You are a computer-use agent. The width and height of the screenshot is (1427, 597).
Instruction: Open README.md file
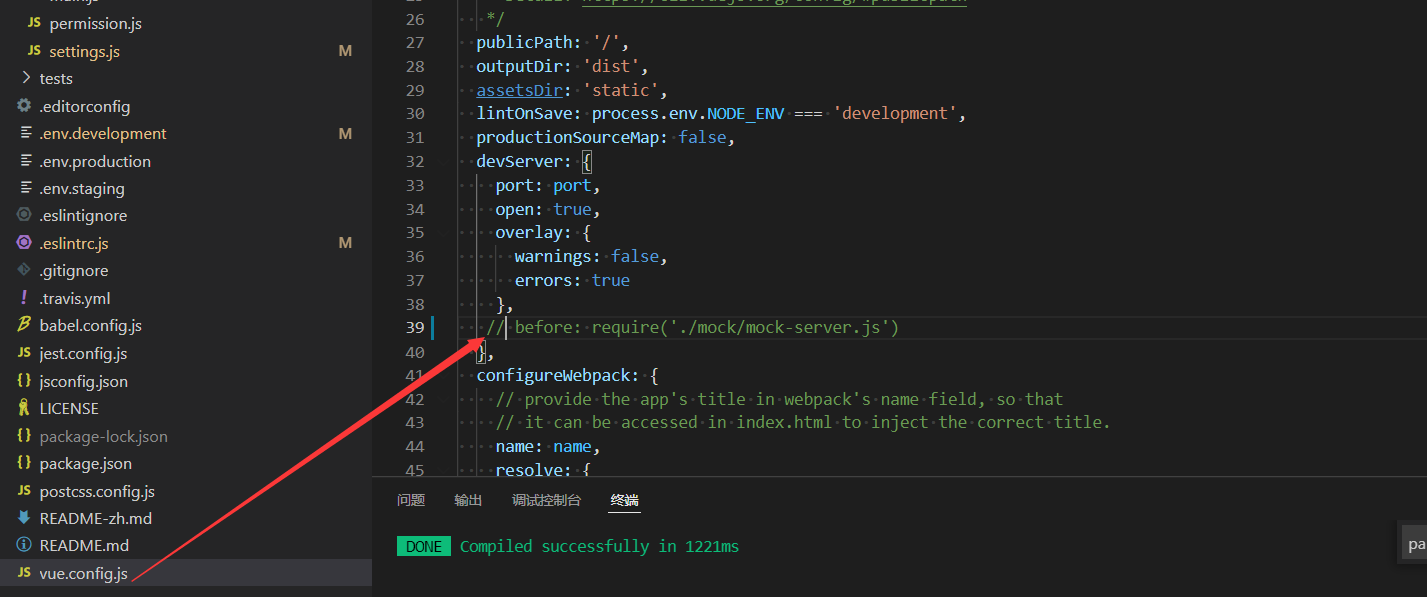(84, 545)
